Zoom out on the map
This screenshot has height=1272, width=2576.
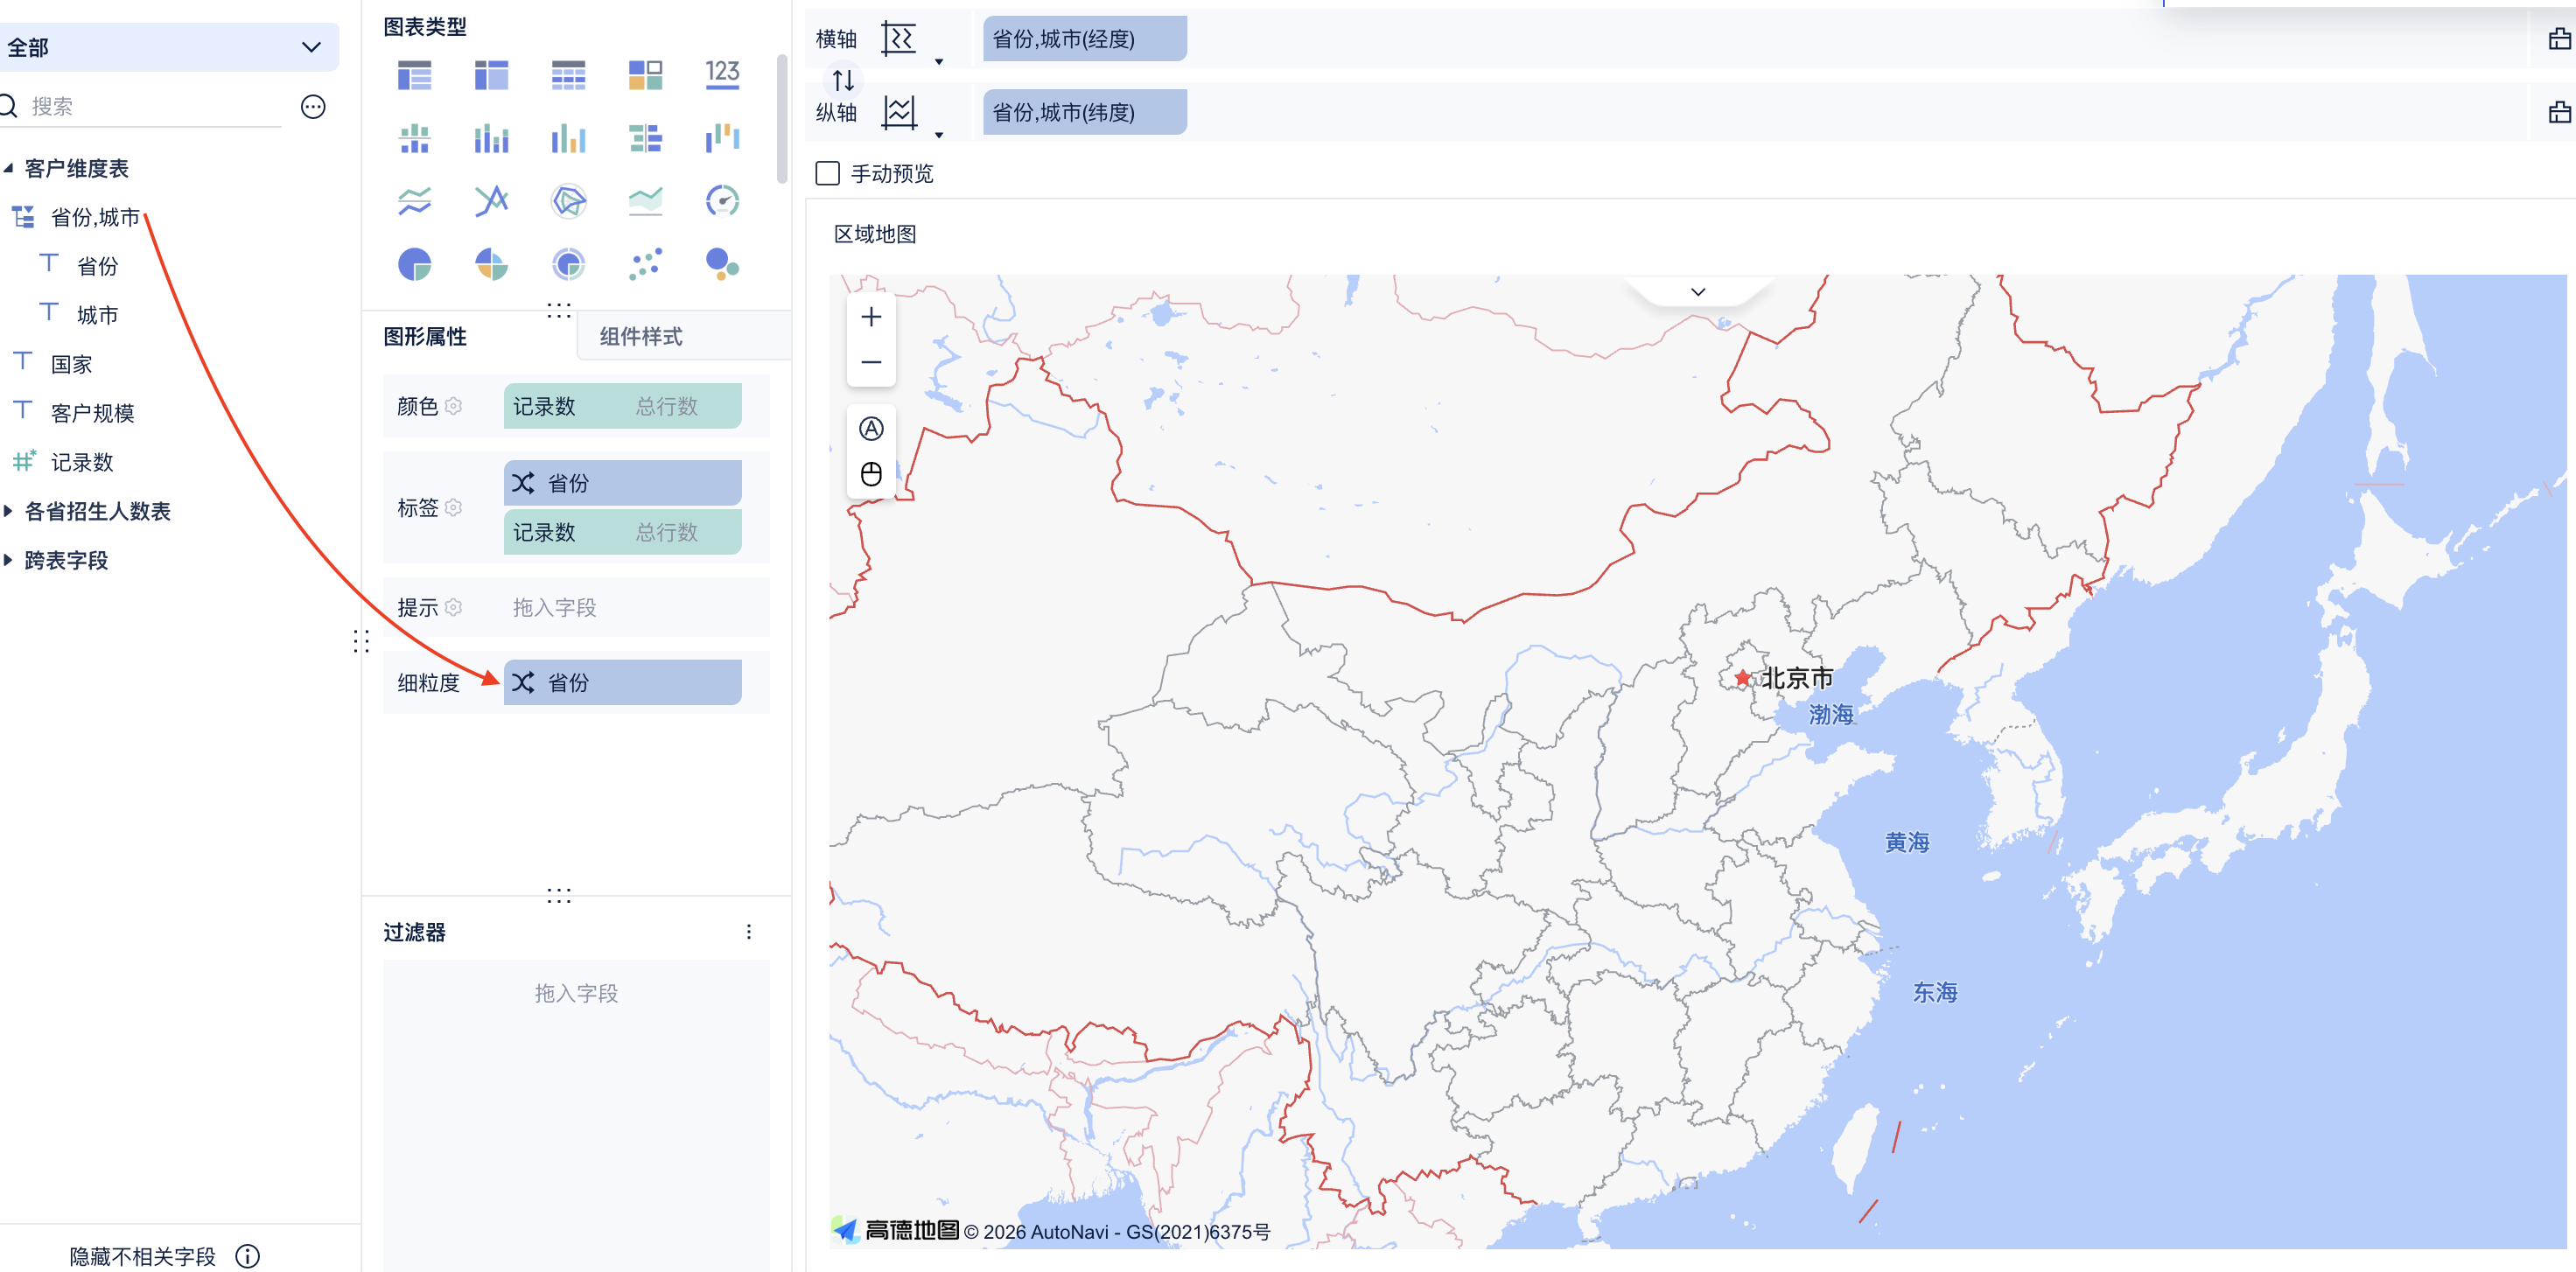871,362
